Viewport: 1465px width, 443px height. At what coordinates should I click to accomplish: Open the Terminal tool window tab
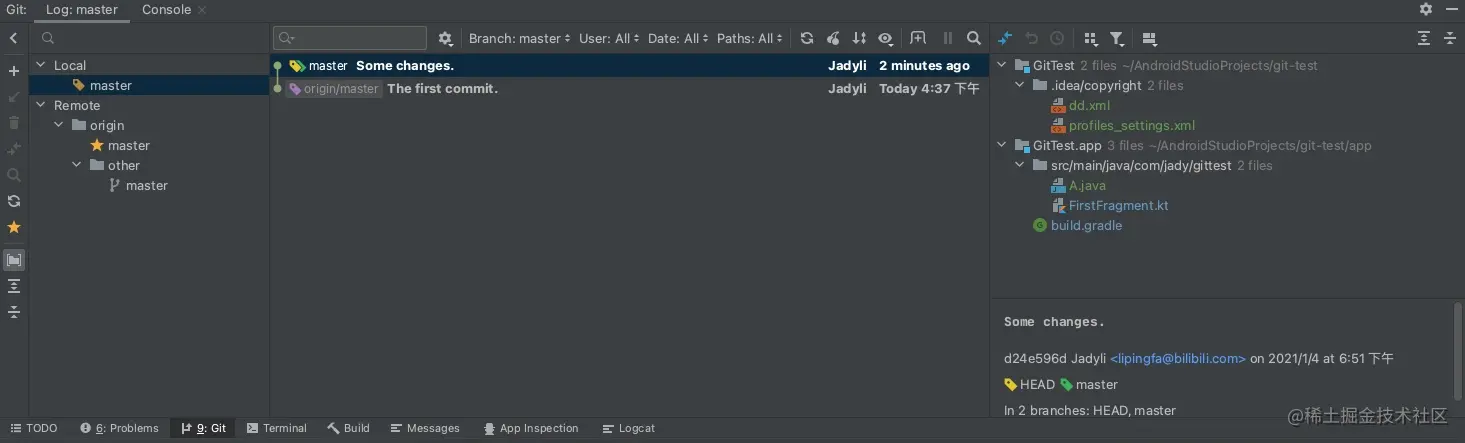coord(277,428)
